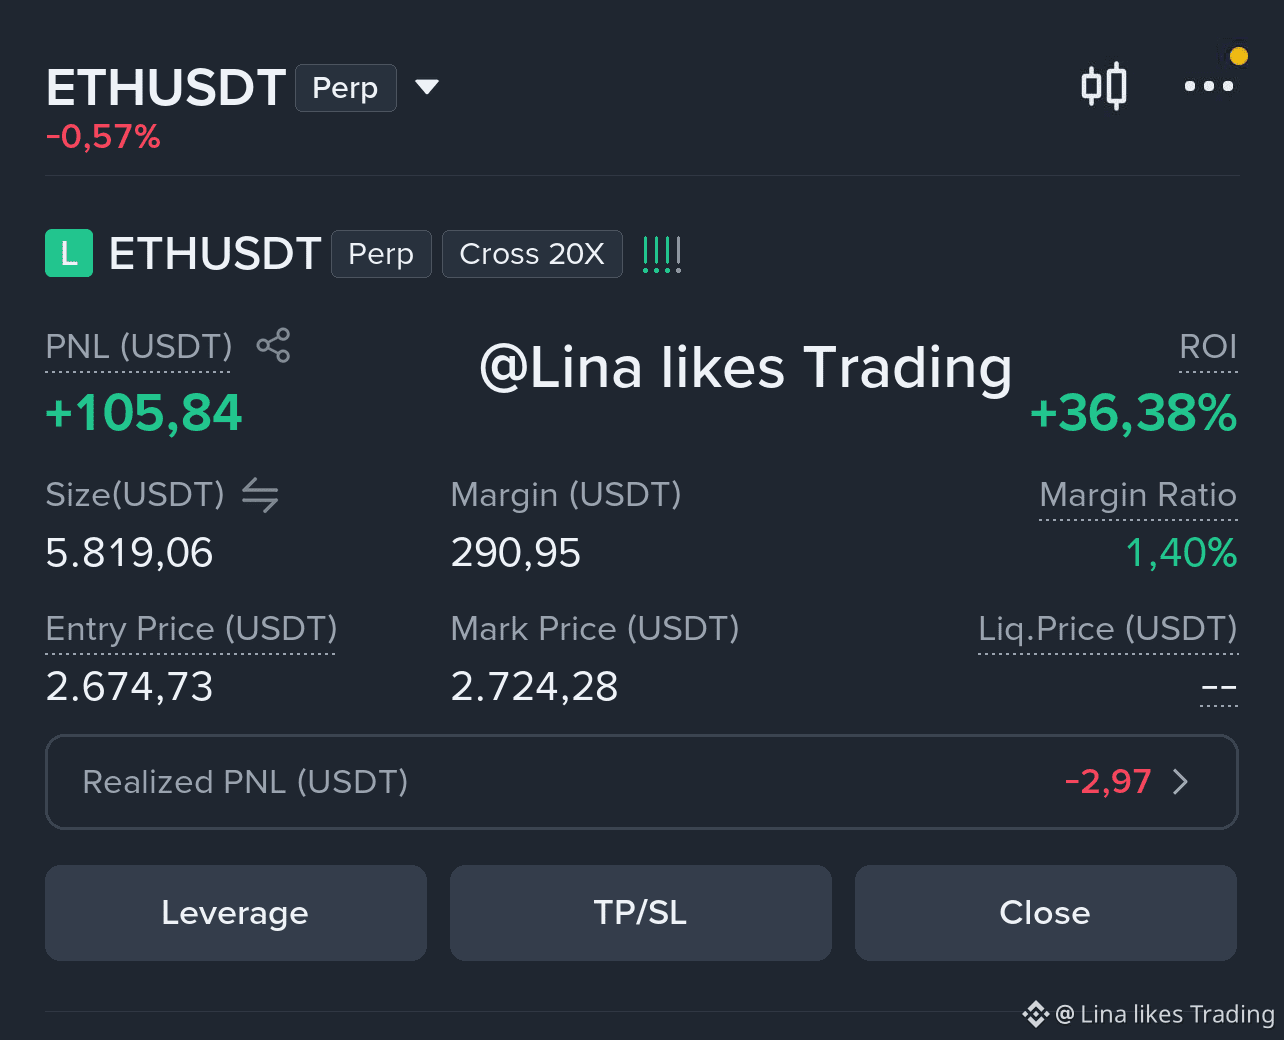Click the share icon next to PNL
1284x1040 pixels.
[273, 345]
